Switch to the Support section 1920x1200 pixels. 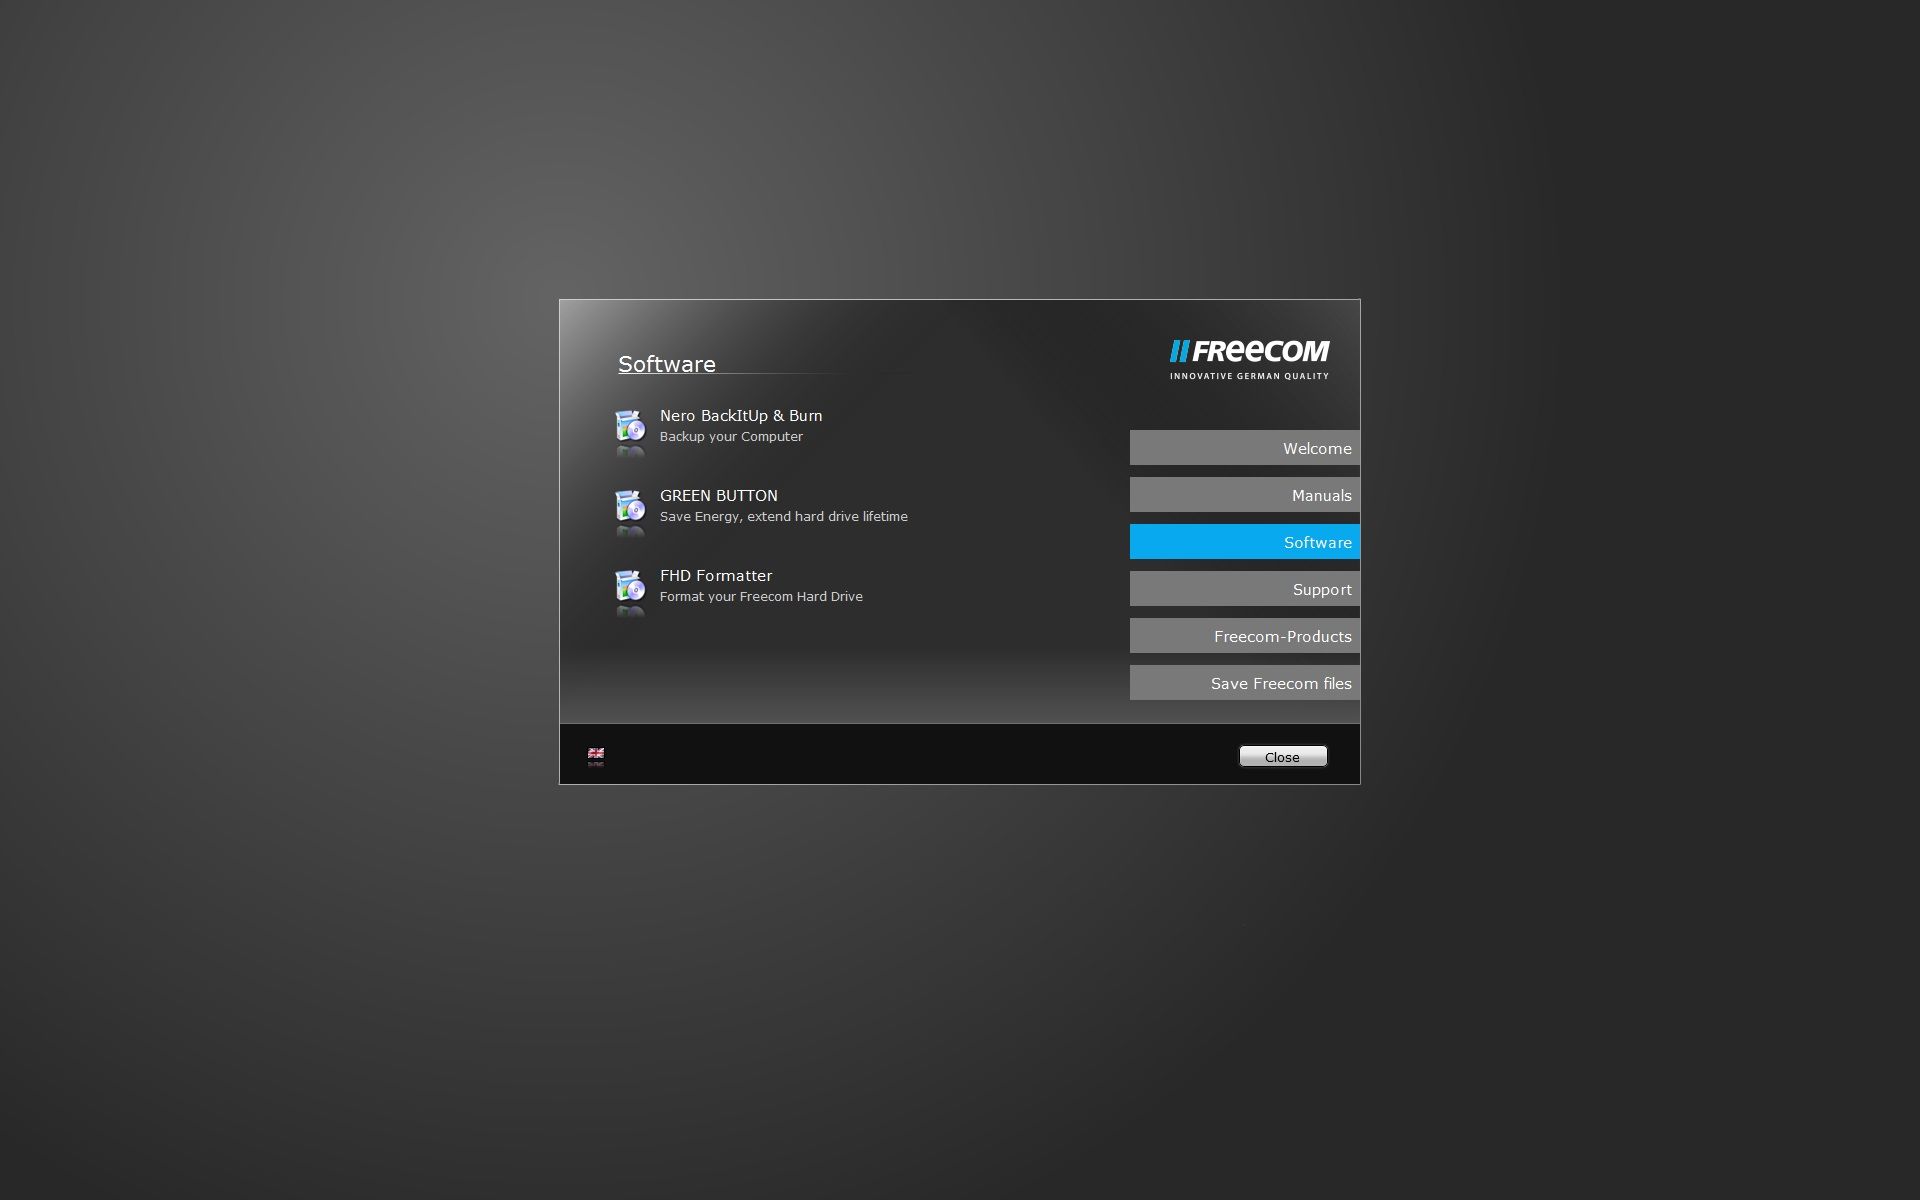point(1245,589)
